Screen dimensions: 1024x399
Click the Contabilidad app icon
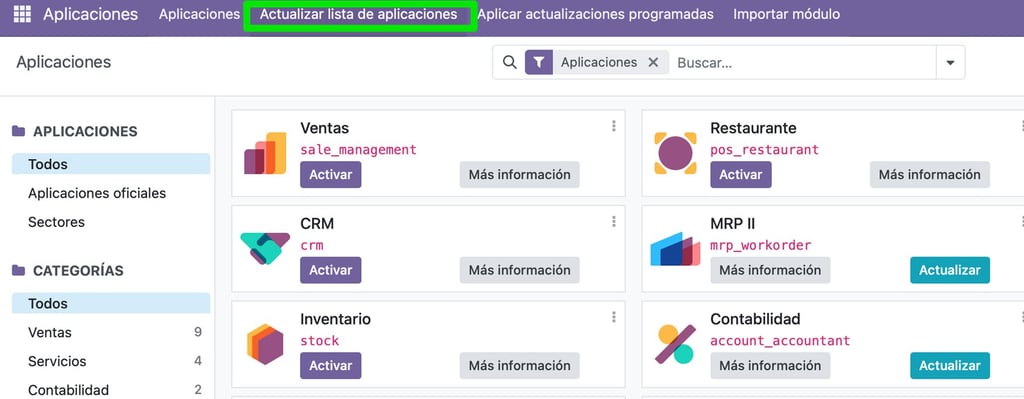click(x=675, y=343)
